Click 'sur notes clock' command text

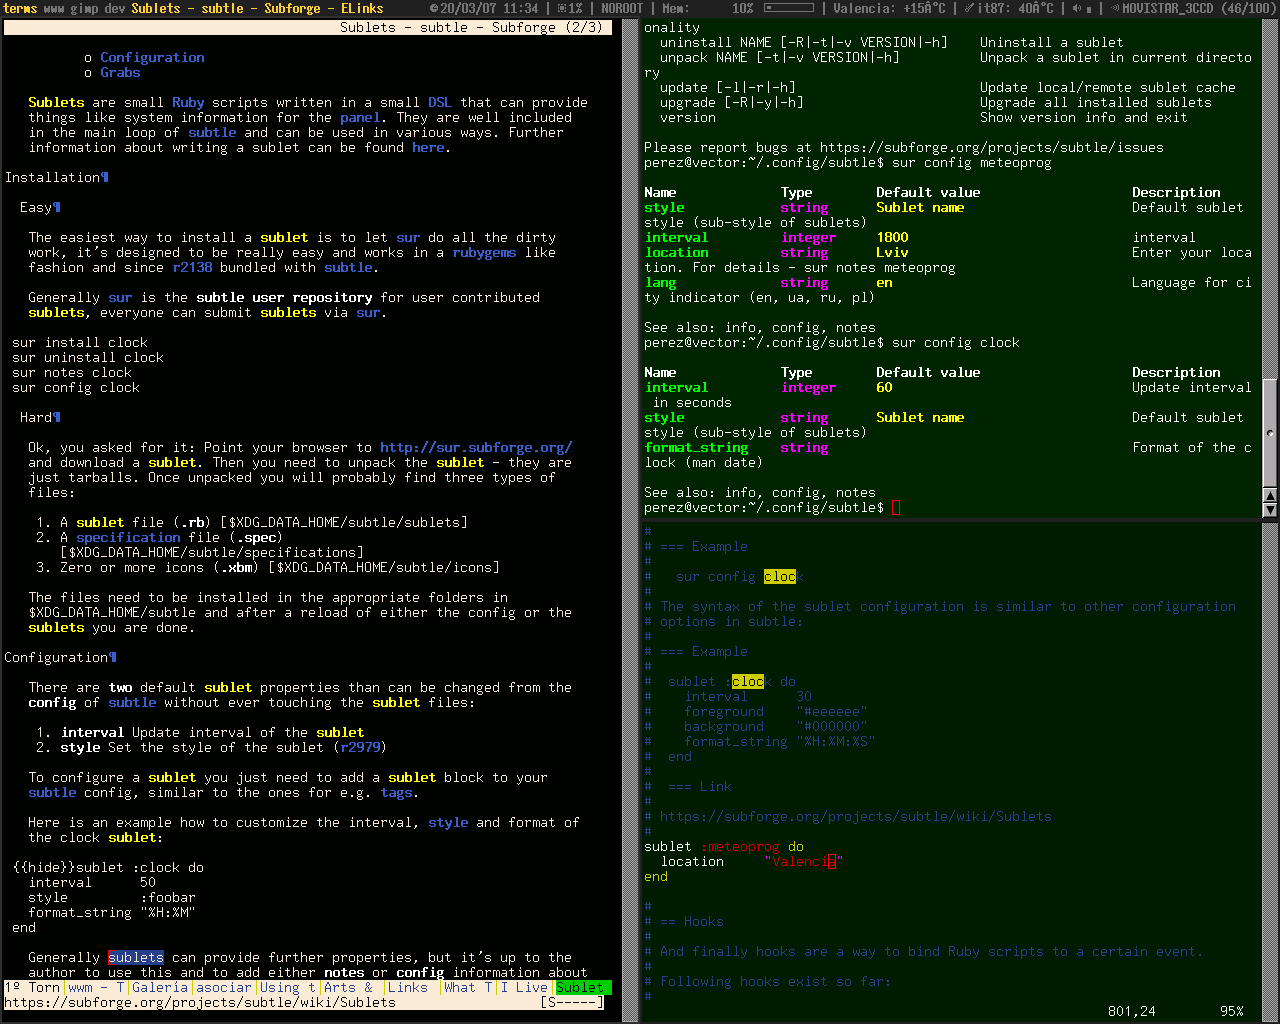(x=72, y=372)
